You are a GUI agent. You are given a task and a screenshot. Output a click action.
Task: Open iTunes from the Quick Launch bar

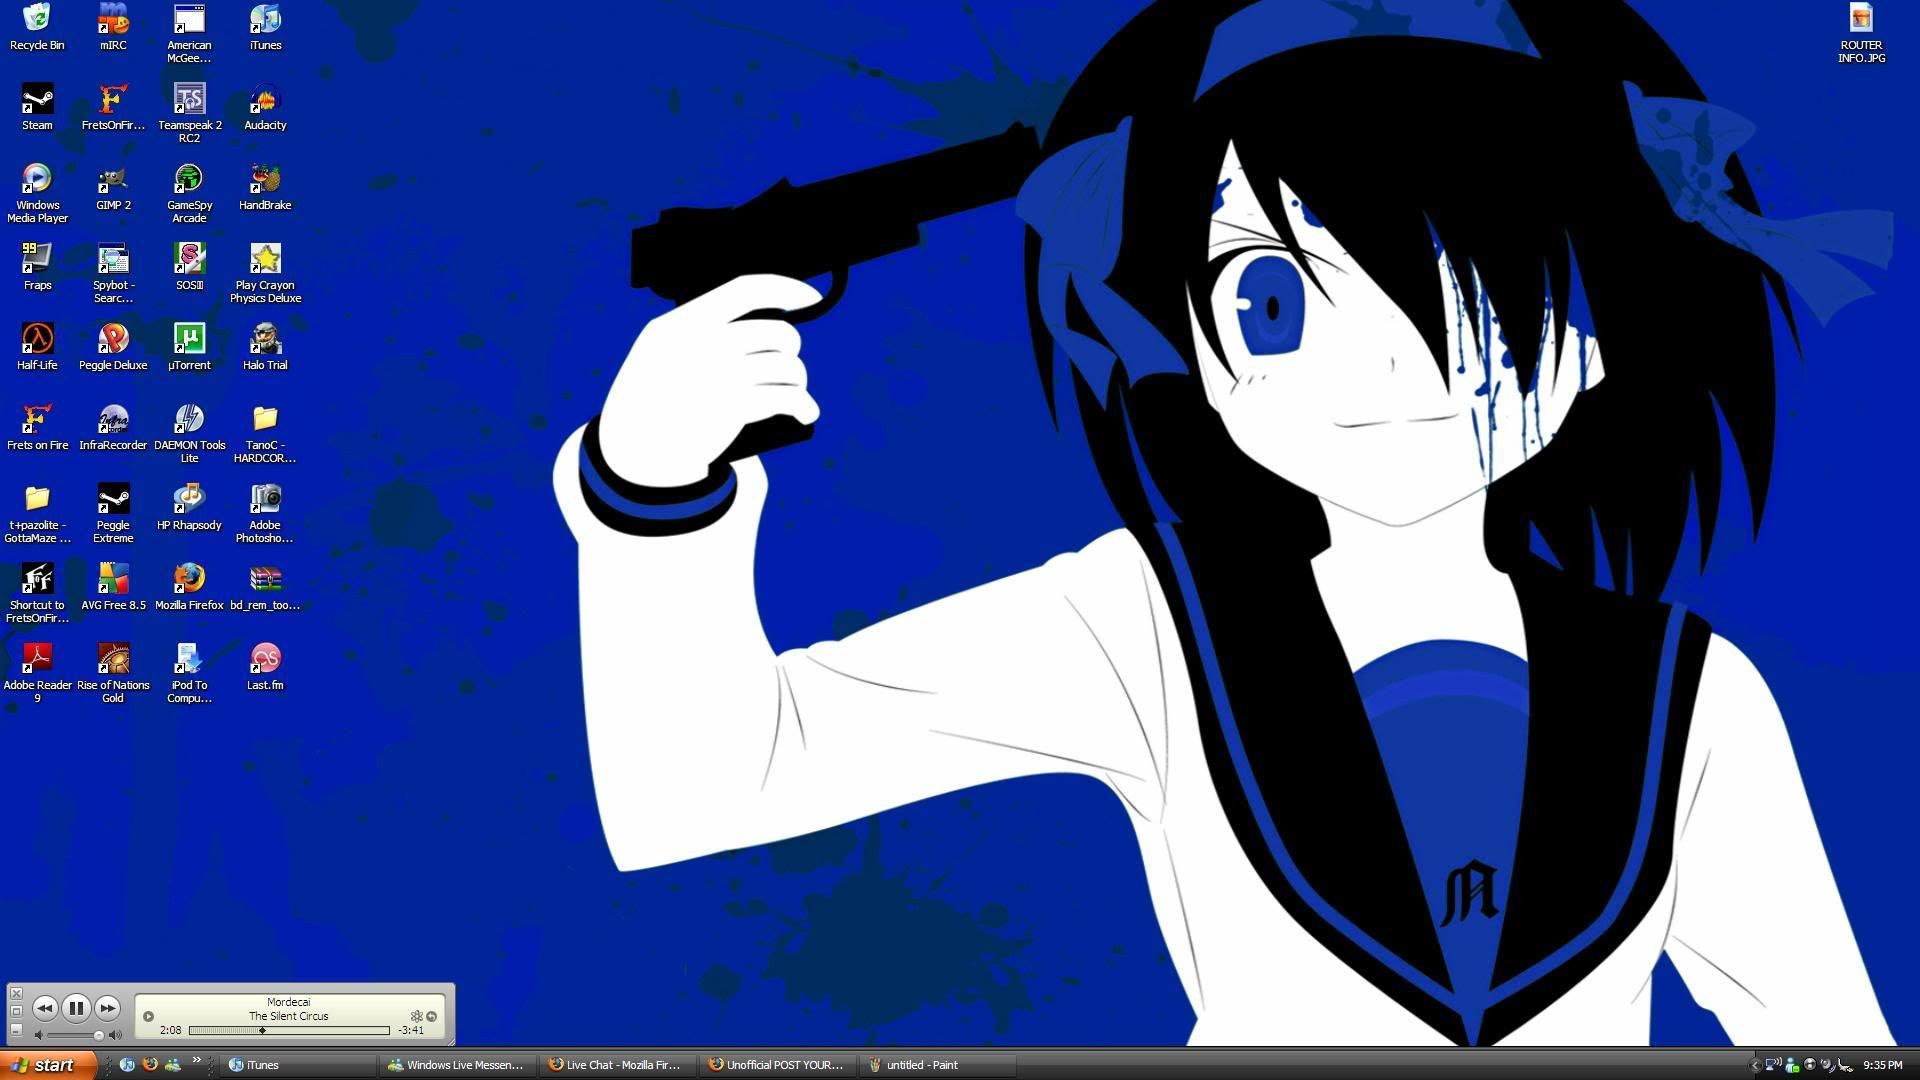[x=127, y=1065]
